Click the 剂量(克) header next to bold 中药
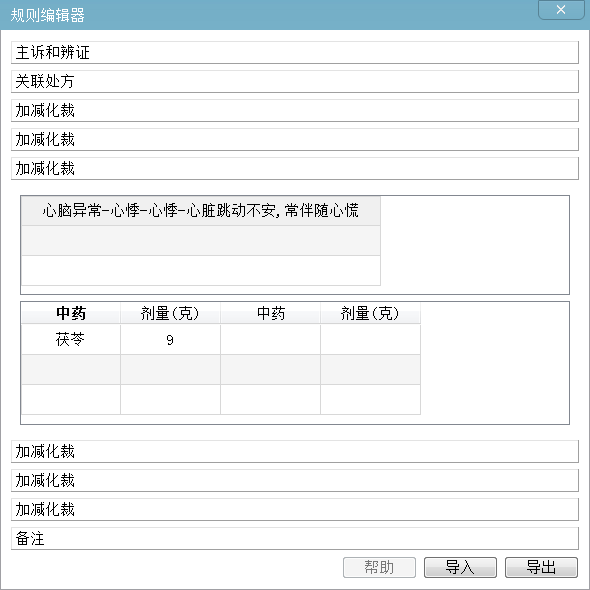The image size is (590, 590). click(170, 313)
